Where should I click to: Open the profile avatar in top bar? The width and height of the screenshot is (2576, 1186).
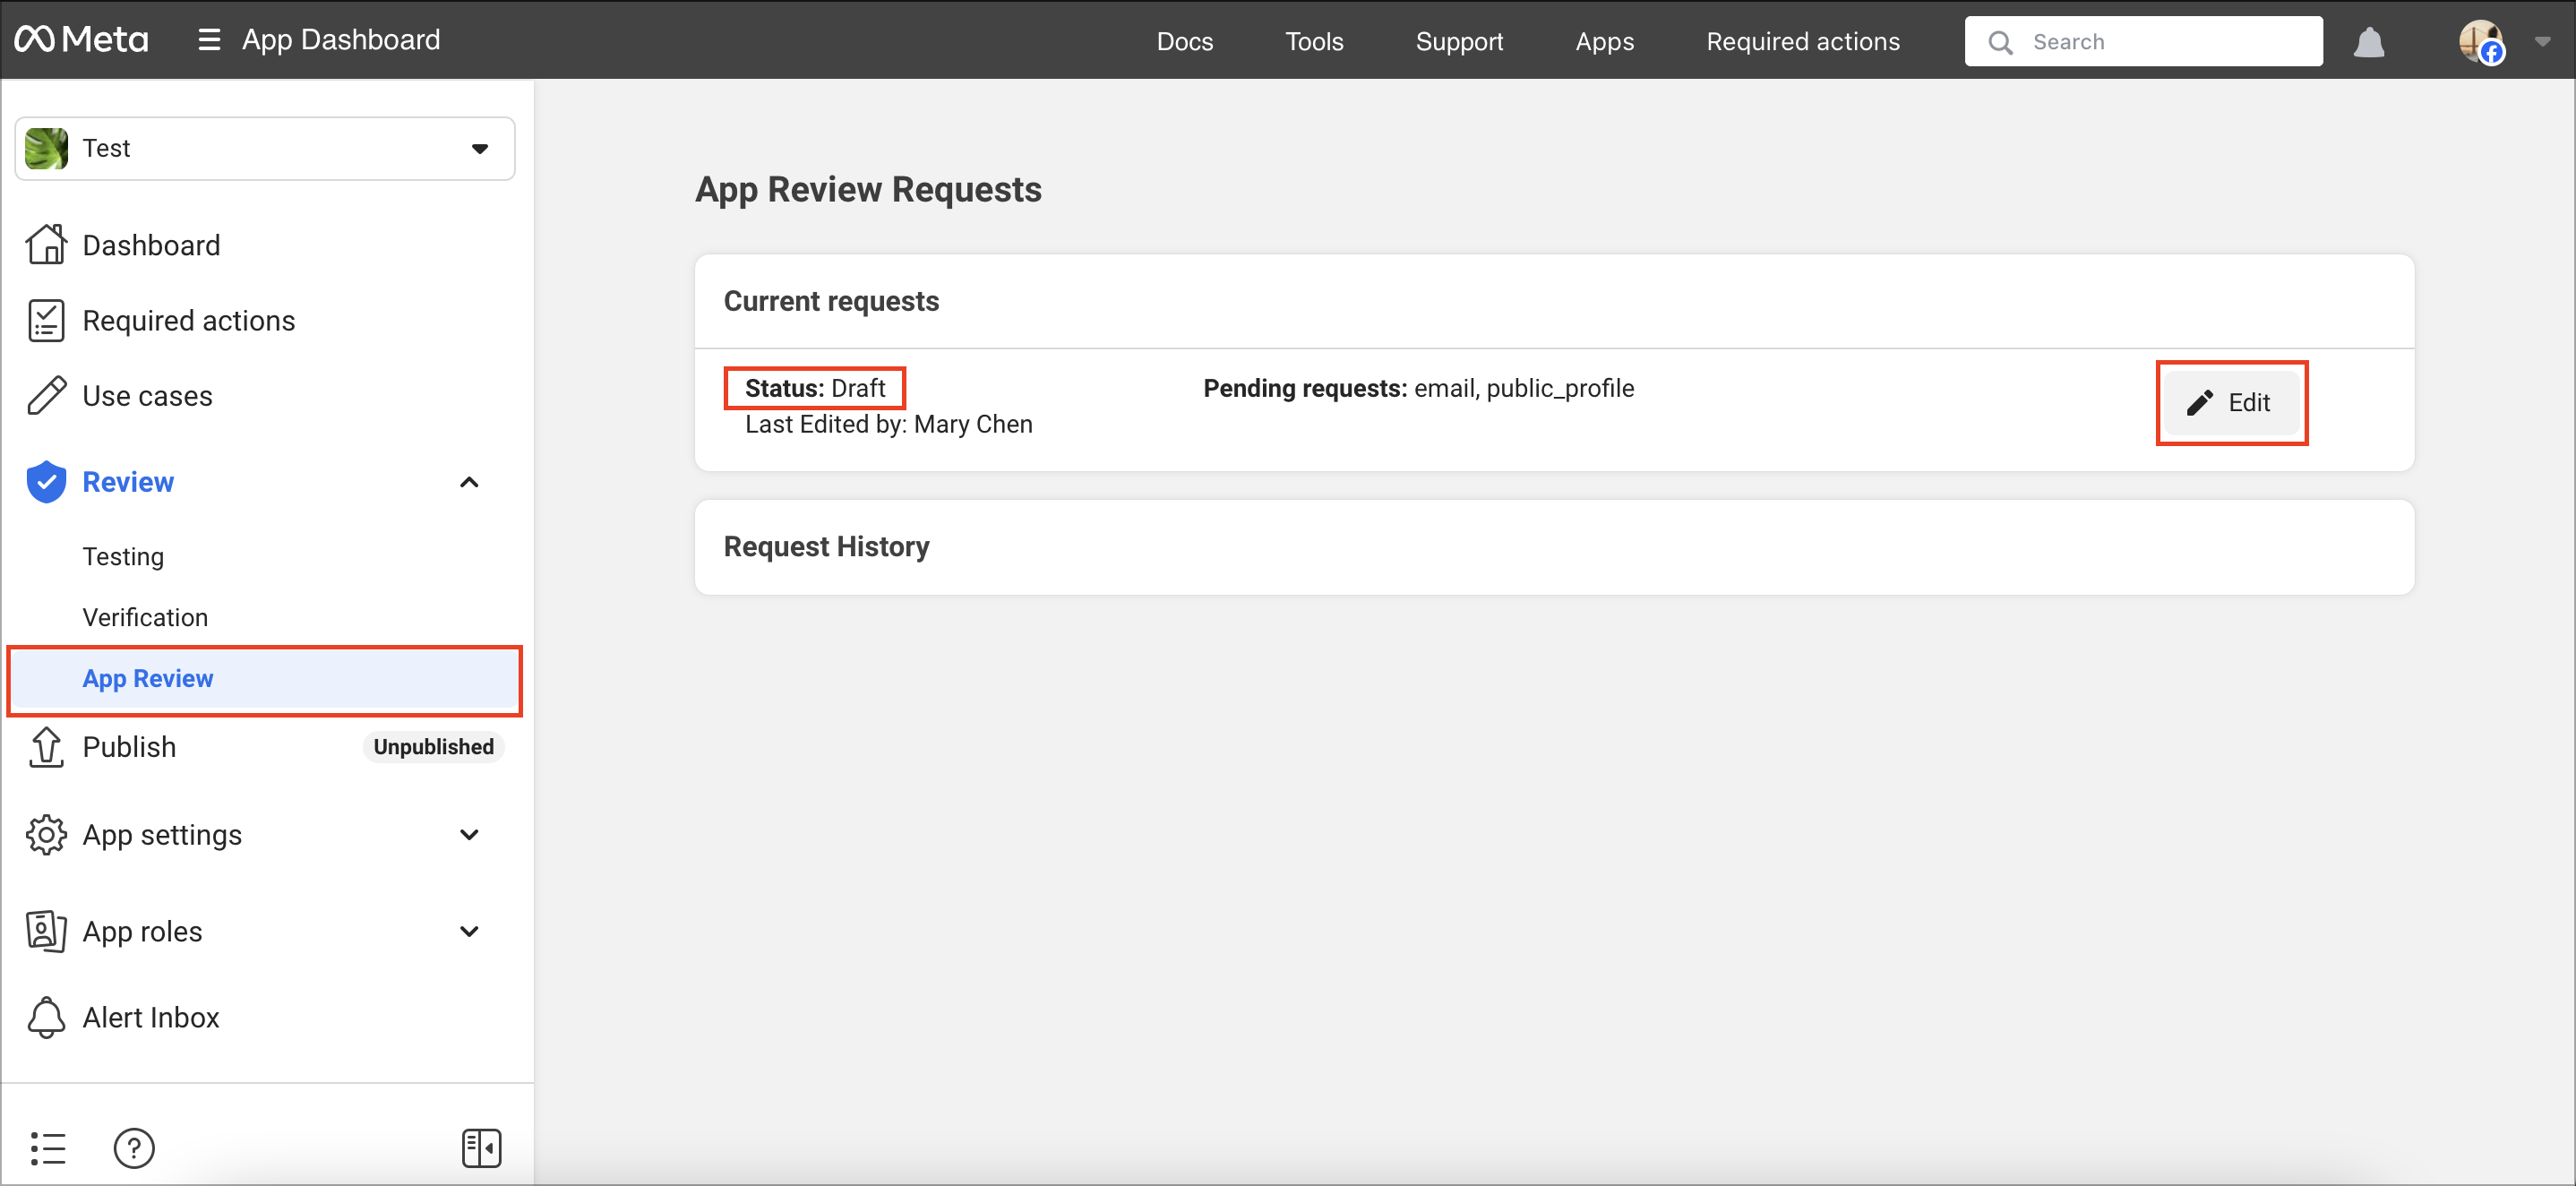click(2481, 42)
